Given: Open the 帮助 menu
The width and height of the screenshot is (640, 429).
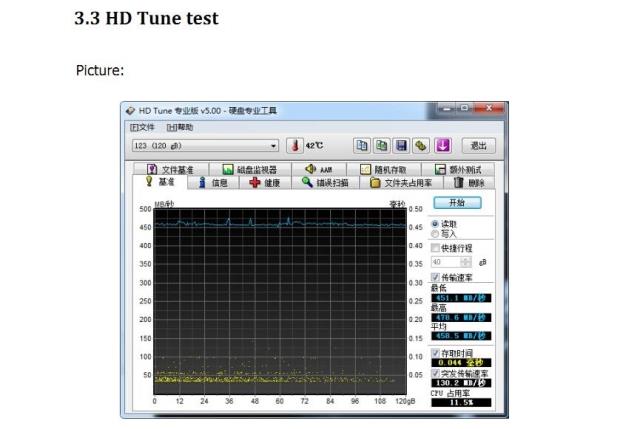Looking at the screenshot, I should tap(180, 127).
